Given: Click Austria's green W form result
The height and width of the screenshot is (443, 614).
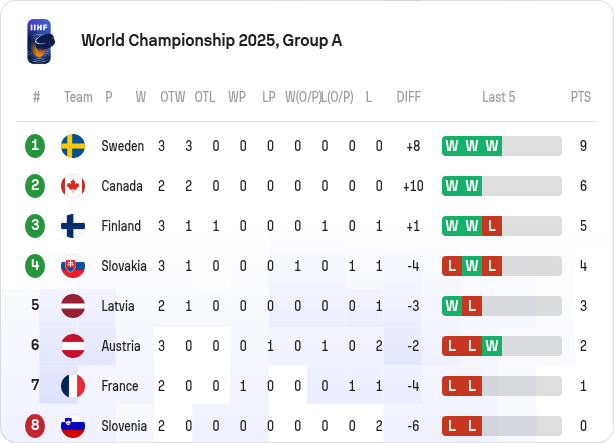Looking at the screenshot, I should click(492, 346).
